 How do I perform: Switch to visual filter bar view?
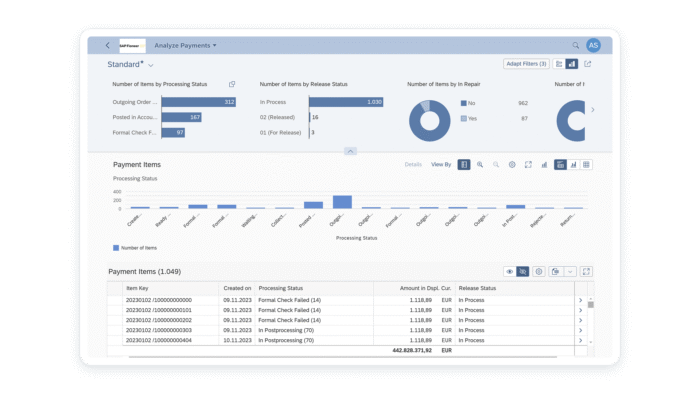pyautogui.click(x=571, y=64)
